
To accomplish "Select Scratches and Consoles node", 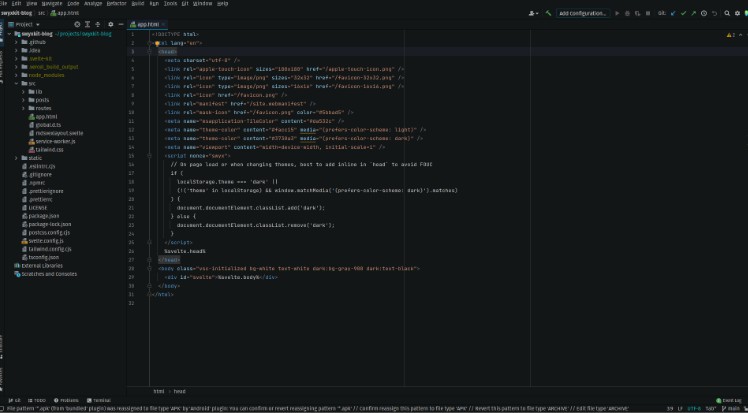I will coord(45,274).
